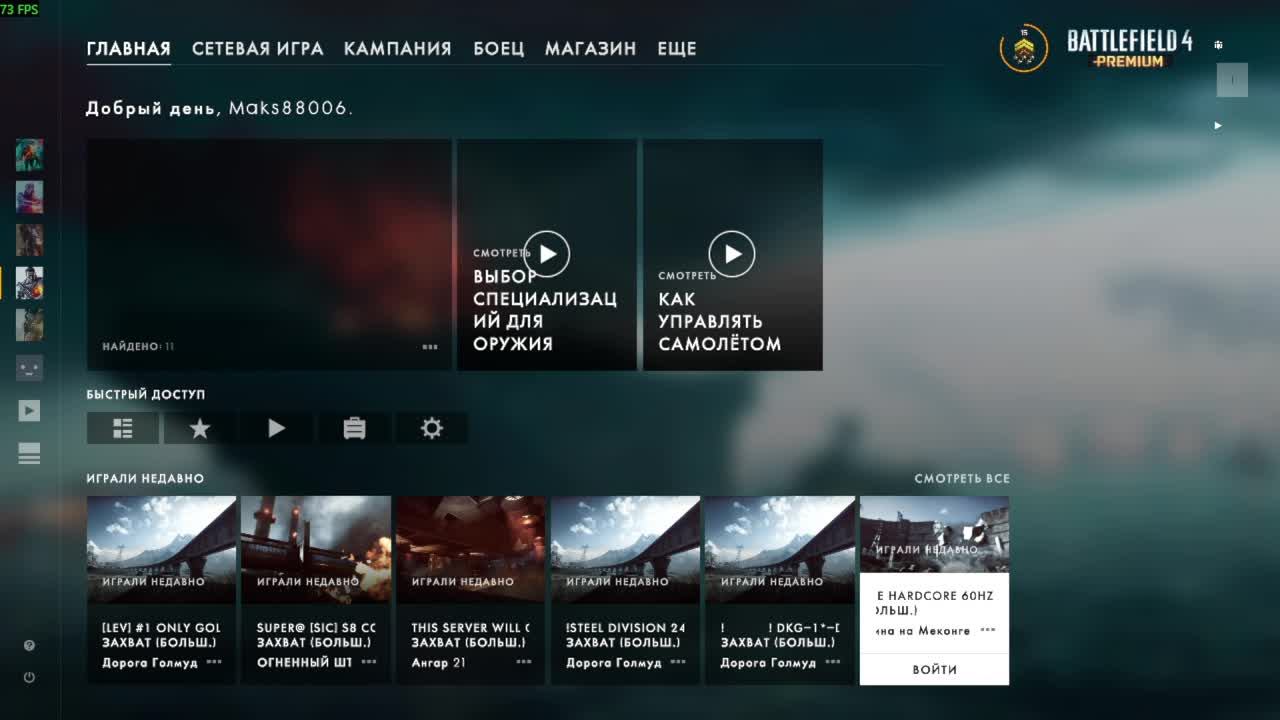Click the ВОЙТИ button

pos(934,670)
